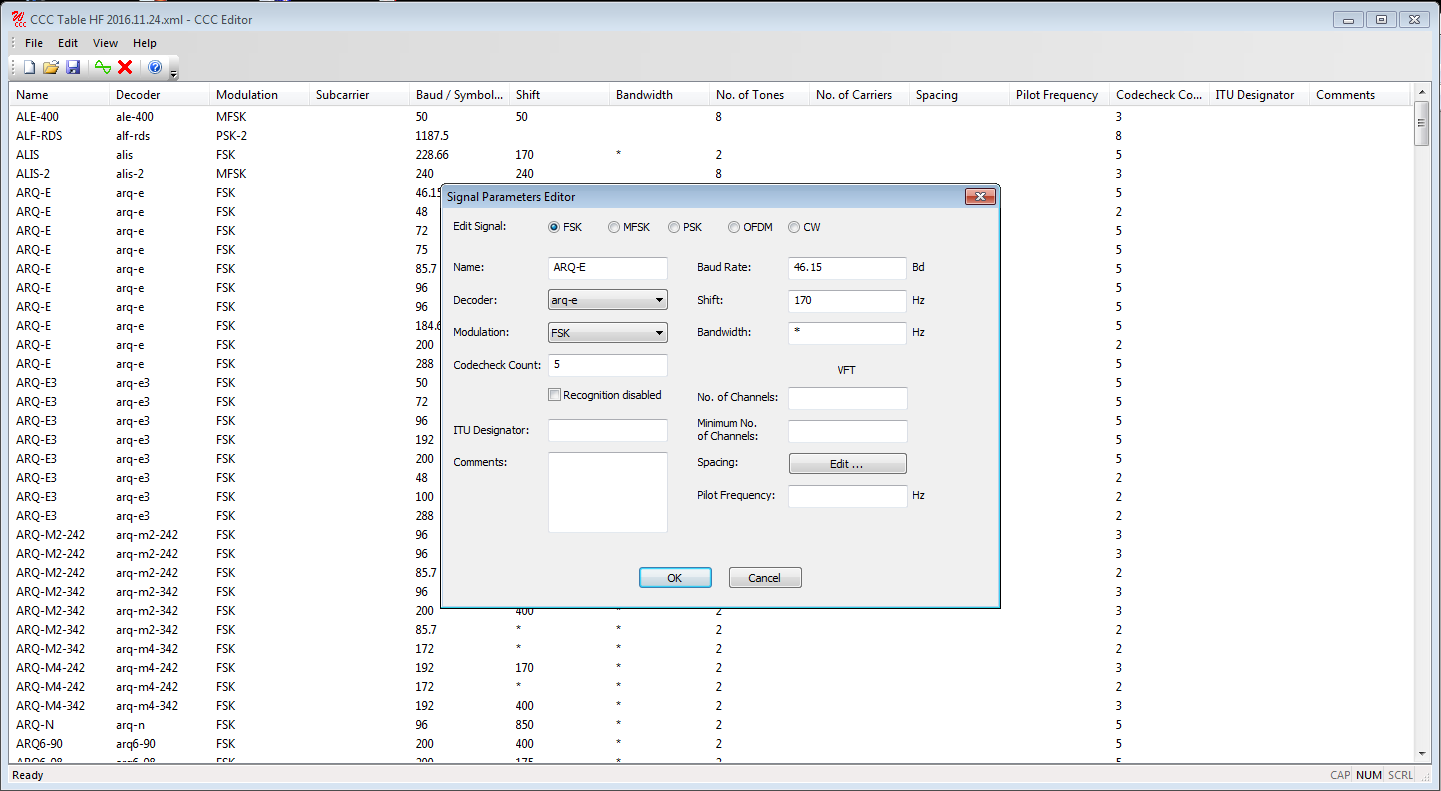1441x791 pixels.
Task: Click the 1187.5 baud value cell
Action: (x=432, y=136)
